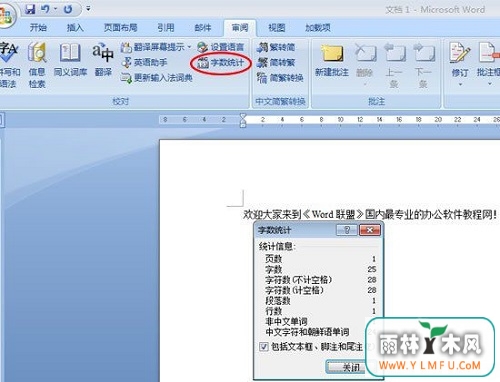Open 信息检索 research tool

click(37, 64)
